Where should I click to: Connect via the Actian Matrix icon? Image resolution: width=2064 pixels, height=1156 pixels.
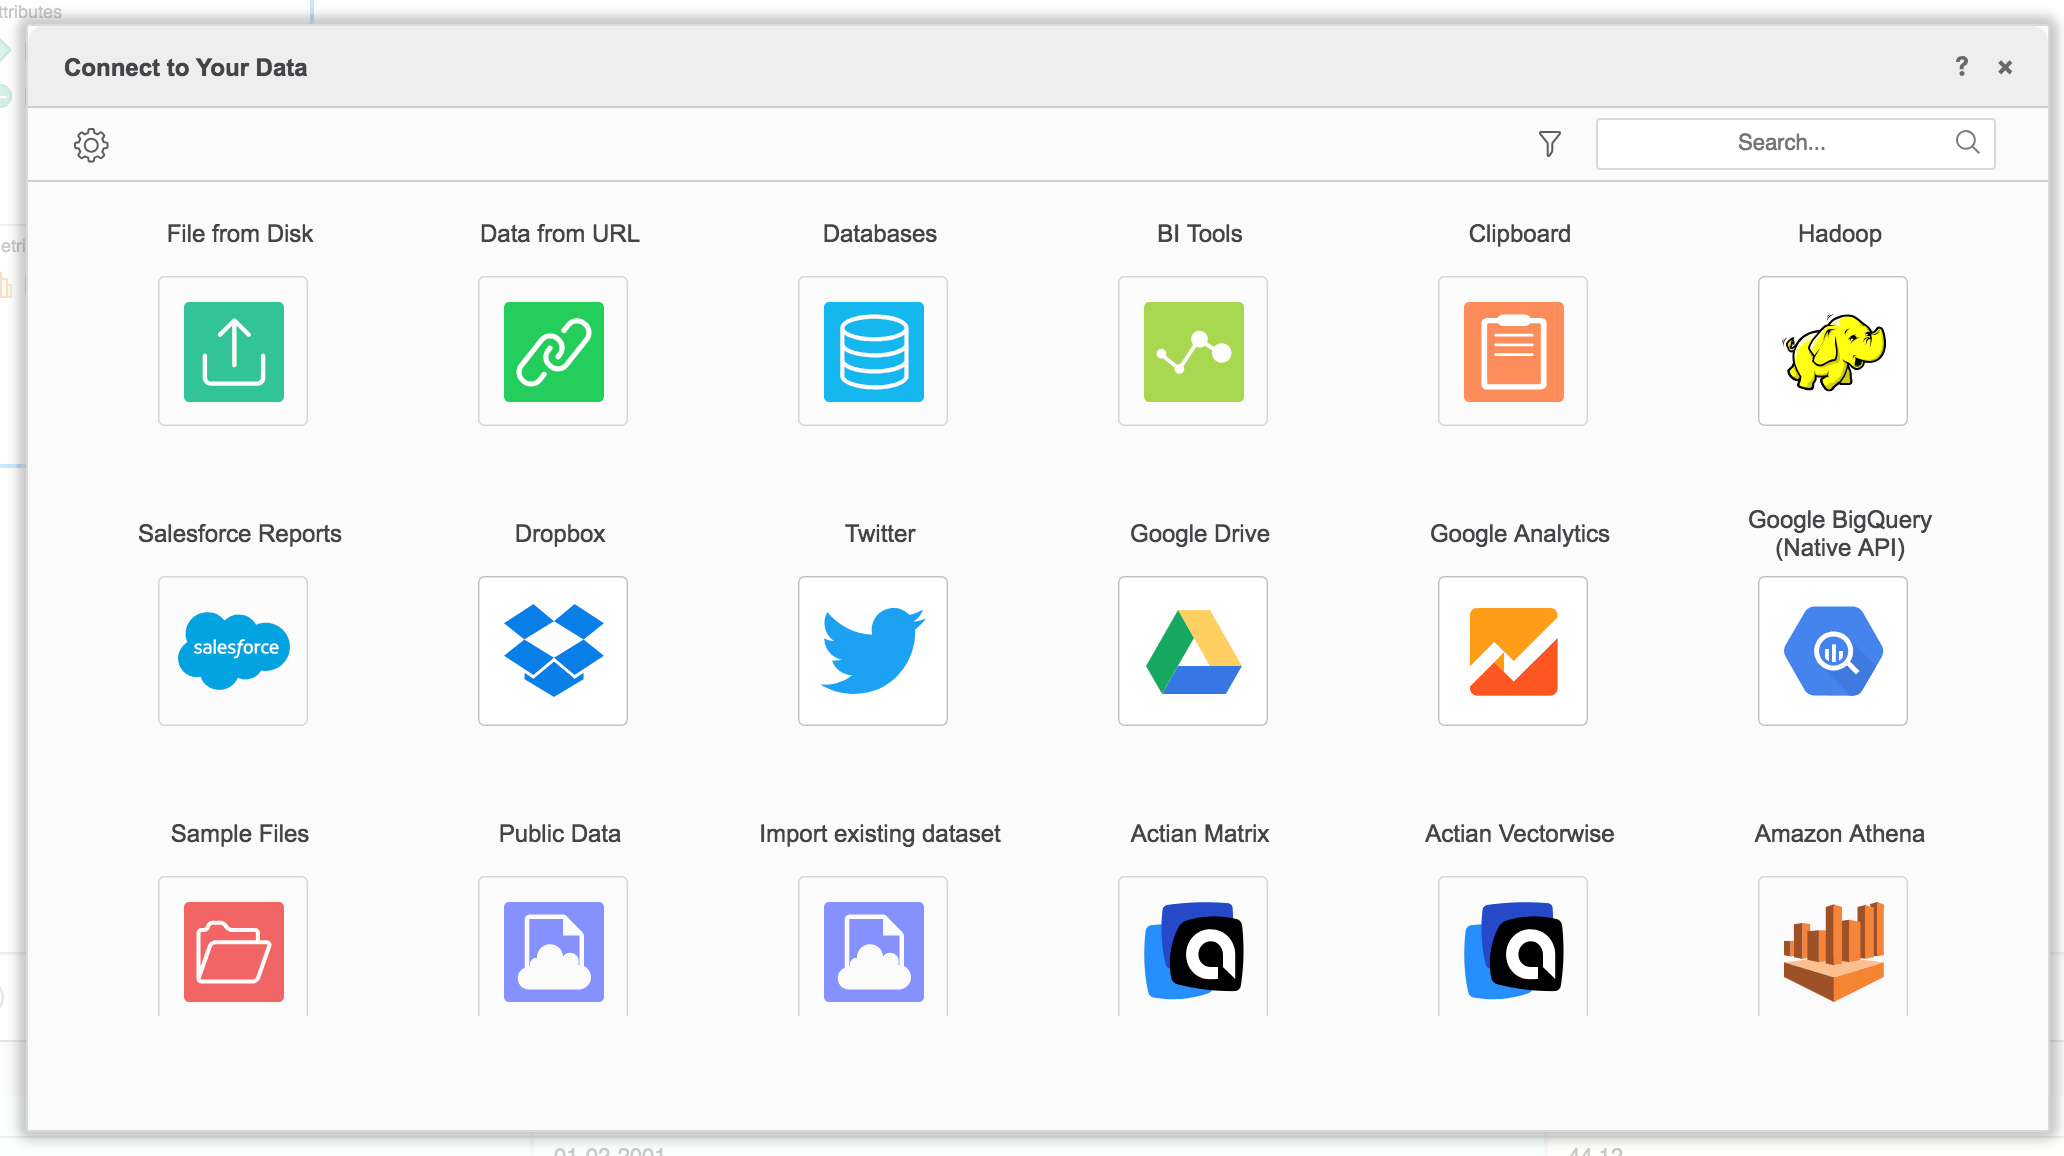click(x=1193, y=947)
